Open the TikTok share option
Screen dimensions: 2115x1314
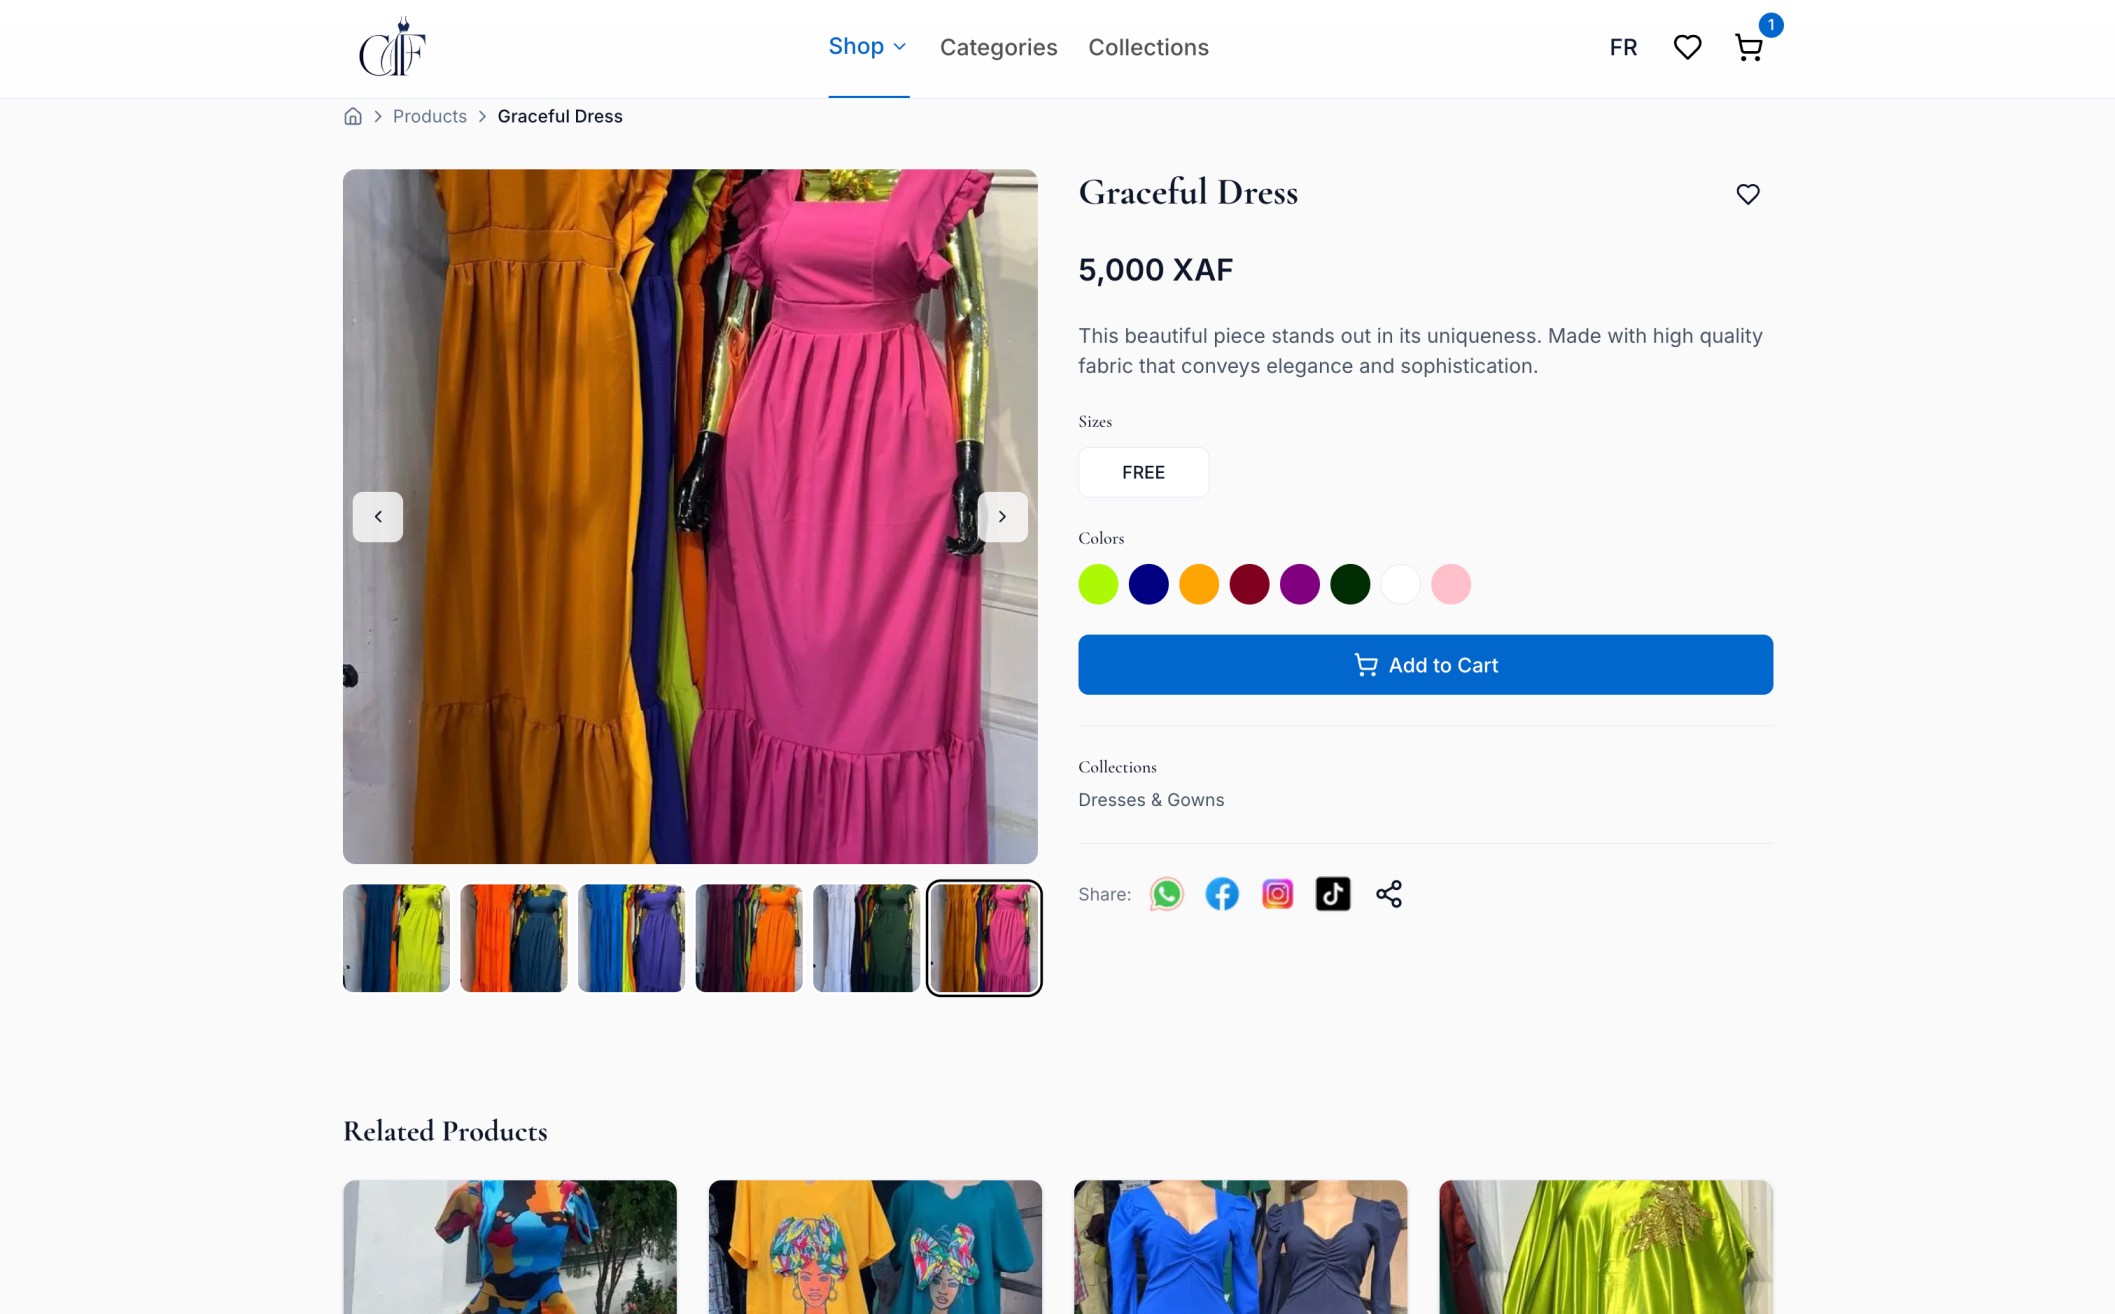coord(1332,893)
